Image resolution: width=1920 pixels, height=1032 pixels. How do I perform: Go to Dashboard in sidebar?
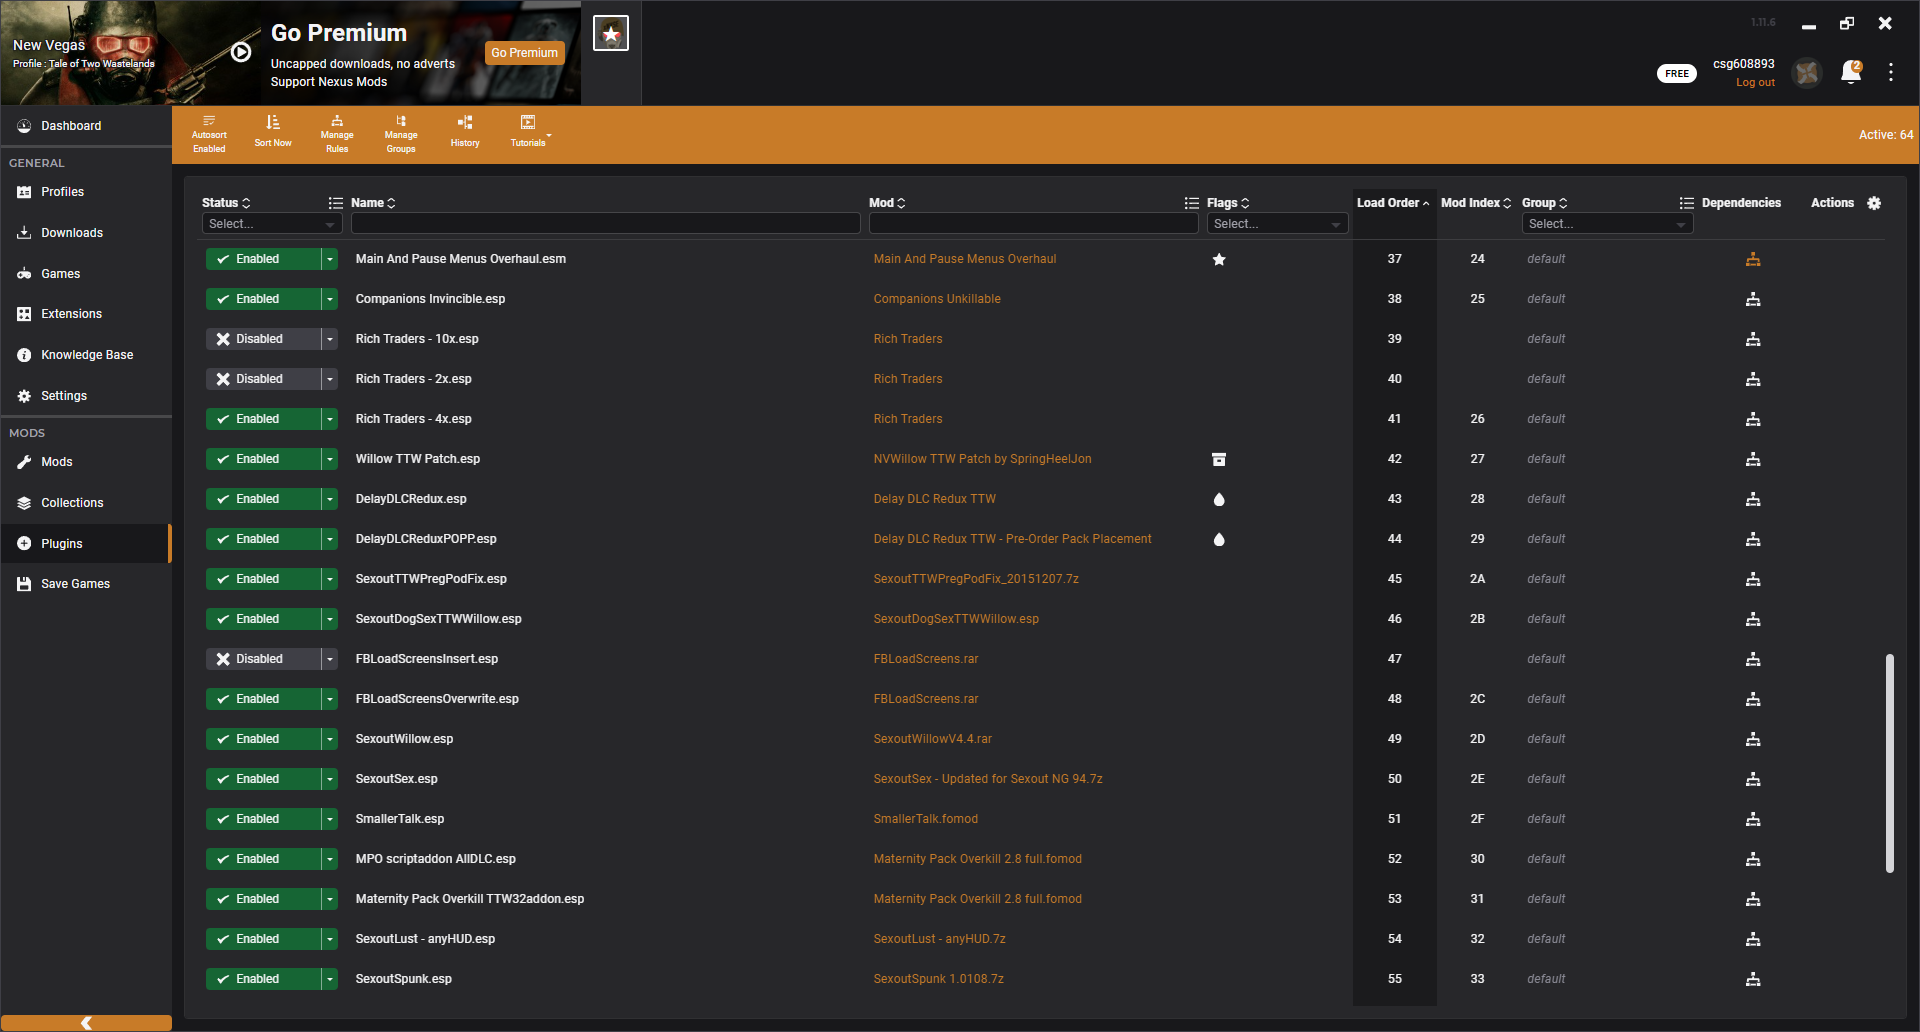tap(86, 126)
